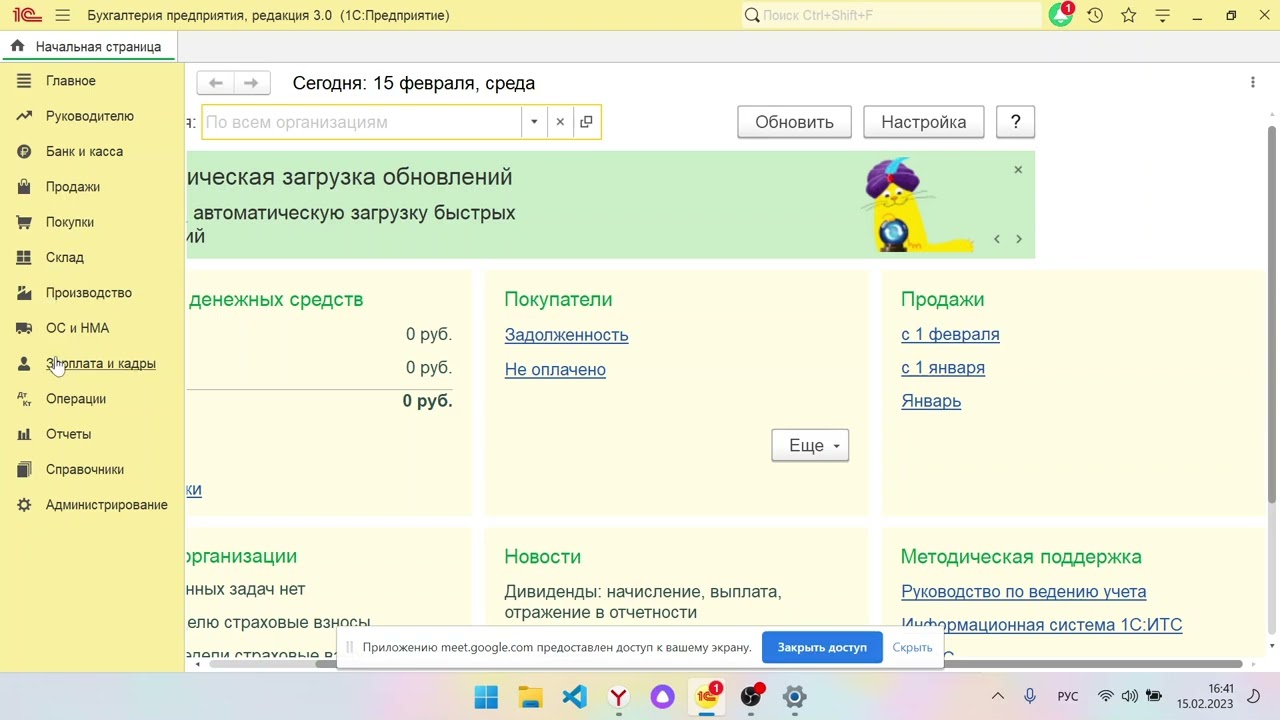Click the Справочники books icon

(24, 469)
